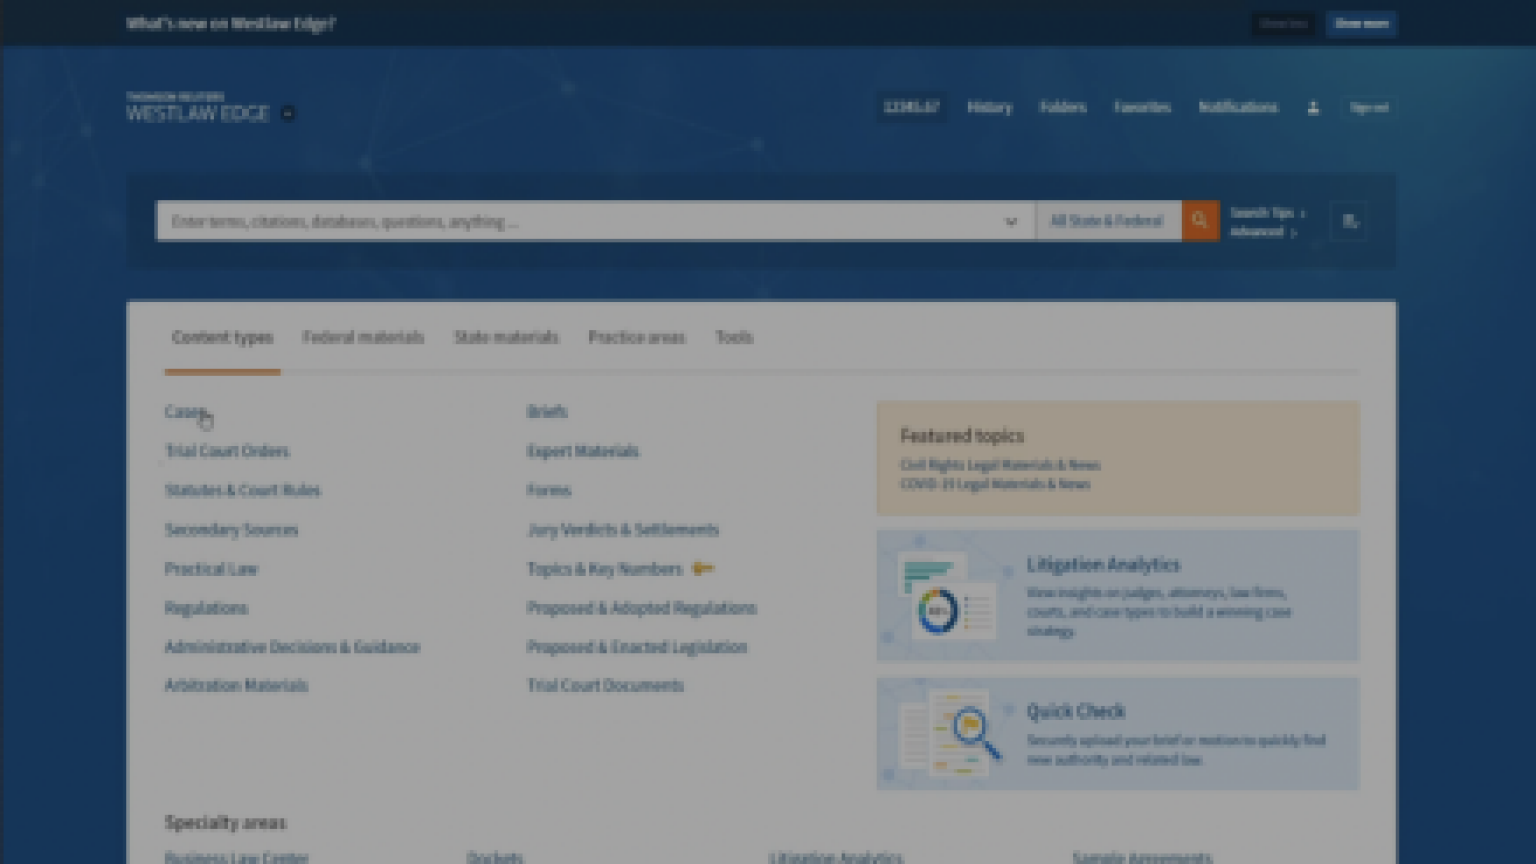1536x864 pixels.
Task: Click the clipboard icon right of Advanced
Action: pyautogui.click(x=1348, y=221)
